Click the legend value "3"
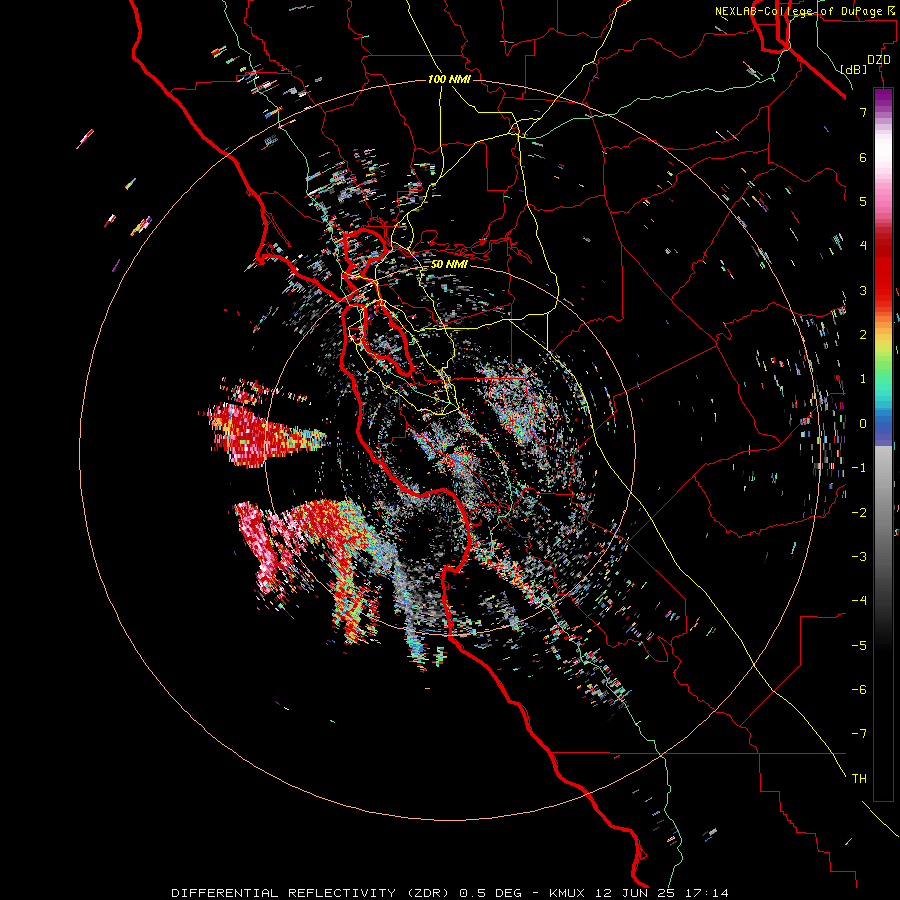This screenshot has height=900, width=900. tap(863, 290)
